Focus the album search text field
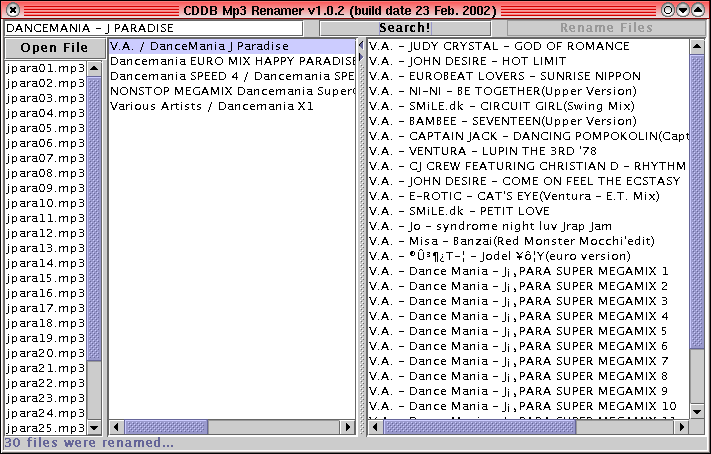 (x=154, y=28)
